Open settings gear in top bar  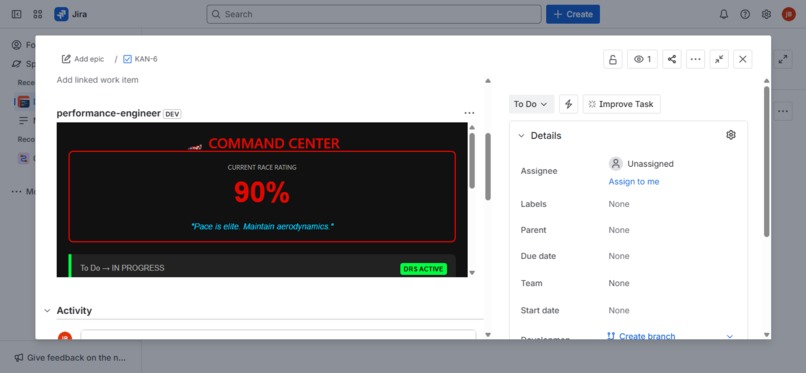pos(766,14)
